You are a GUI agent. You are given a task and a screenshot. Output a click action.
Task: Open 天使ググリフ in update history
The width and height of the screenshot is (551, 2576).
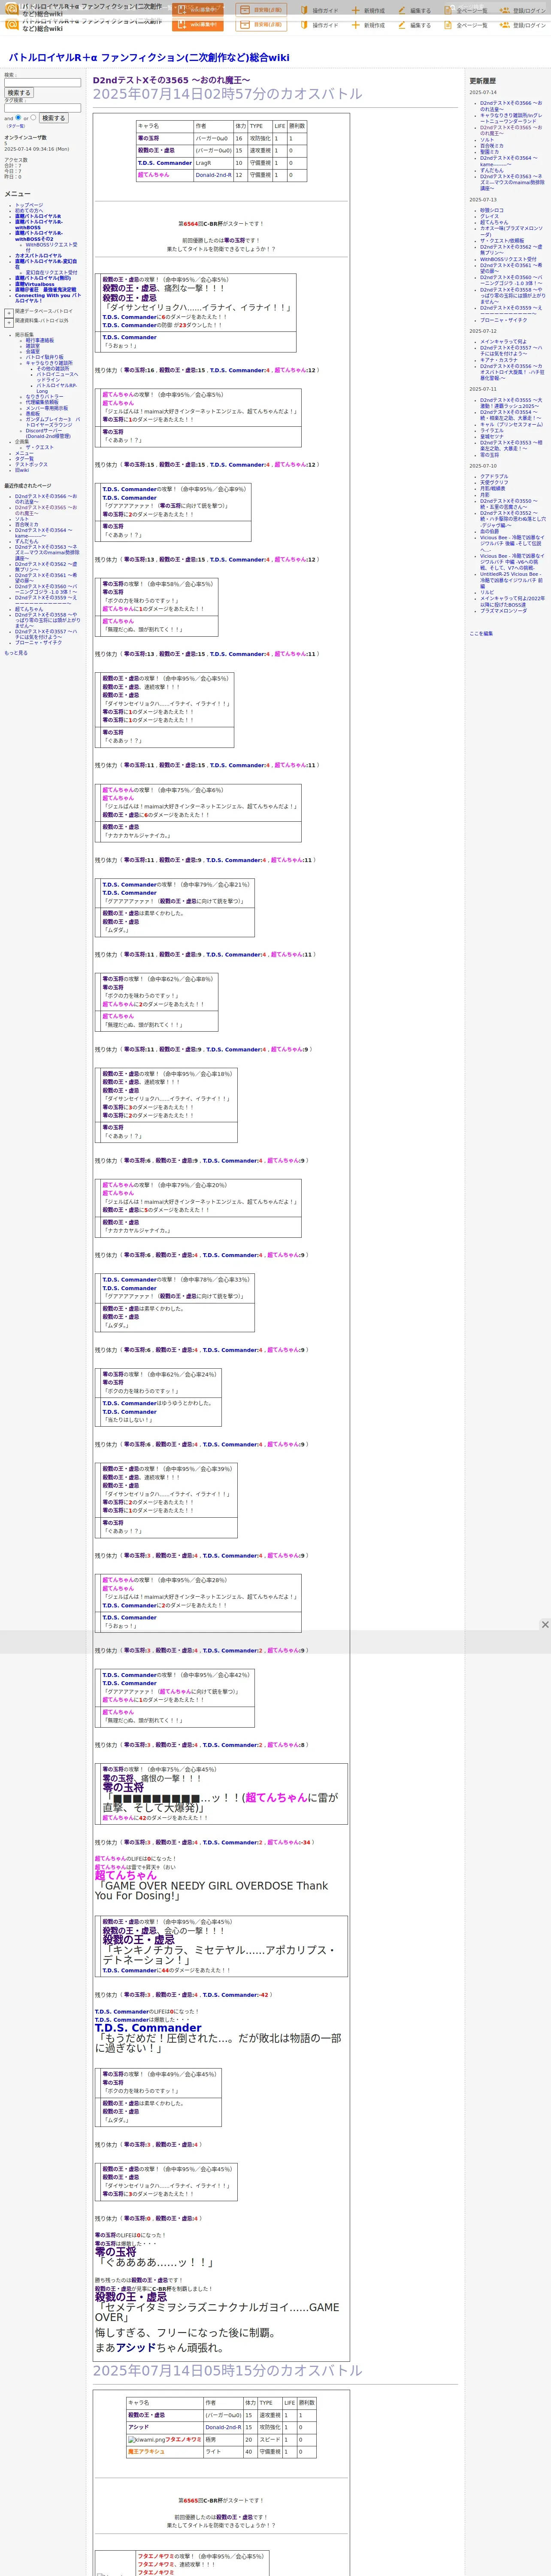click(494, 482)
